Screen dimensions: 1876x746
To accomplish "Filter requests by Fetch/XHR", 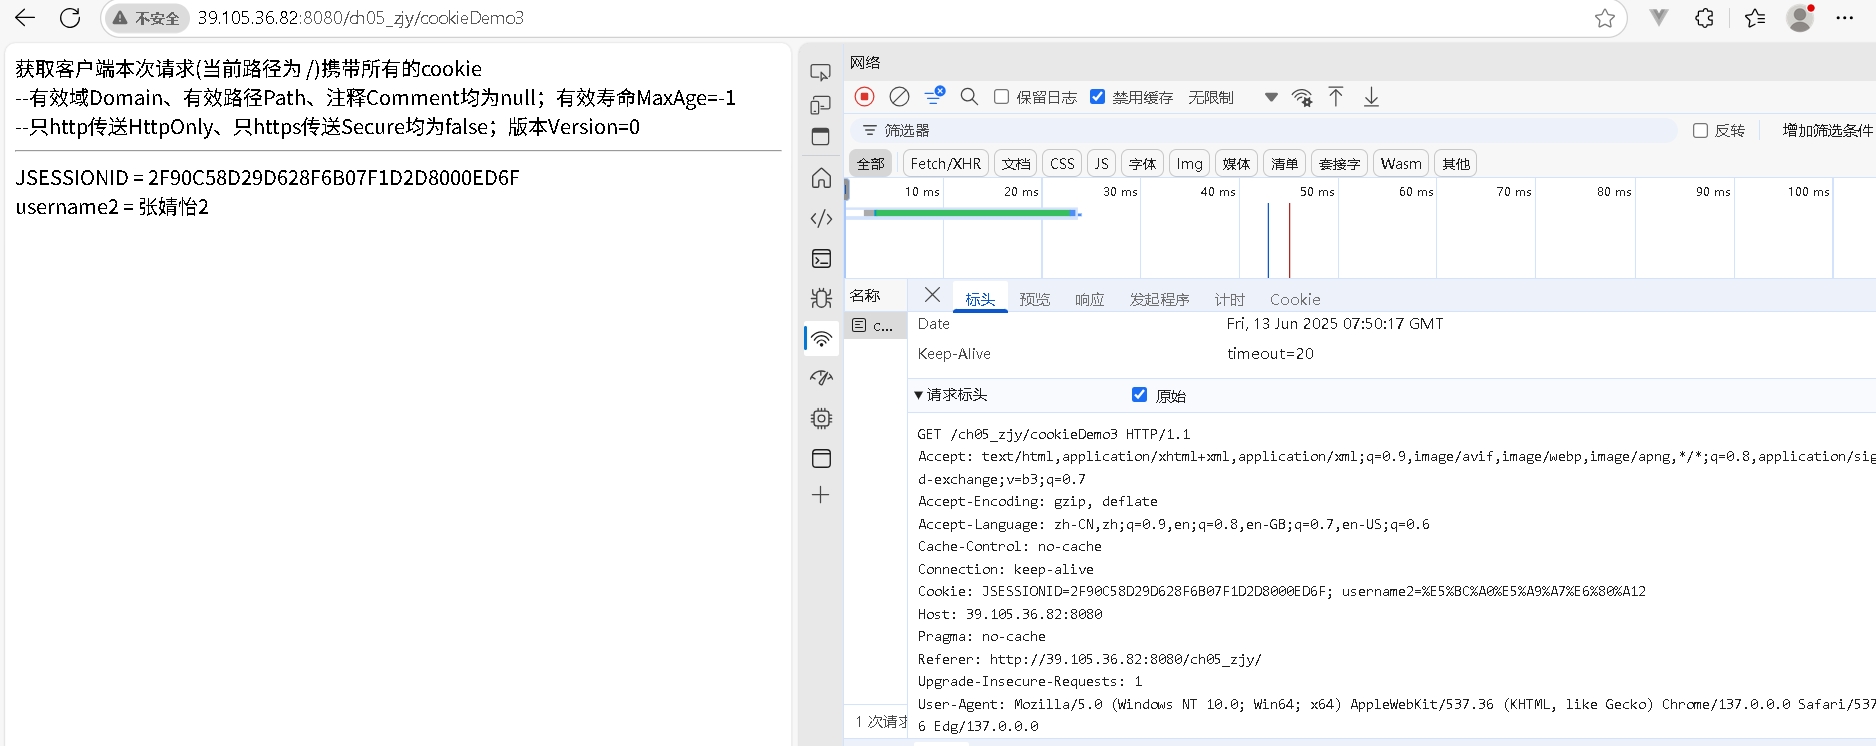I will 945,164.
